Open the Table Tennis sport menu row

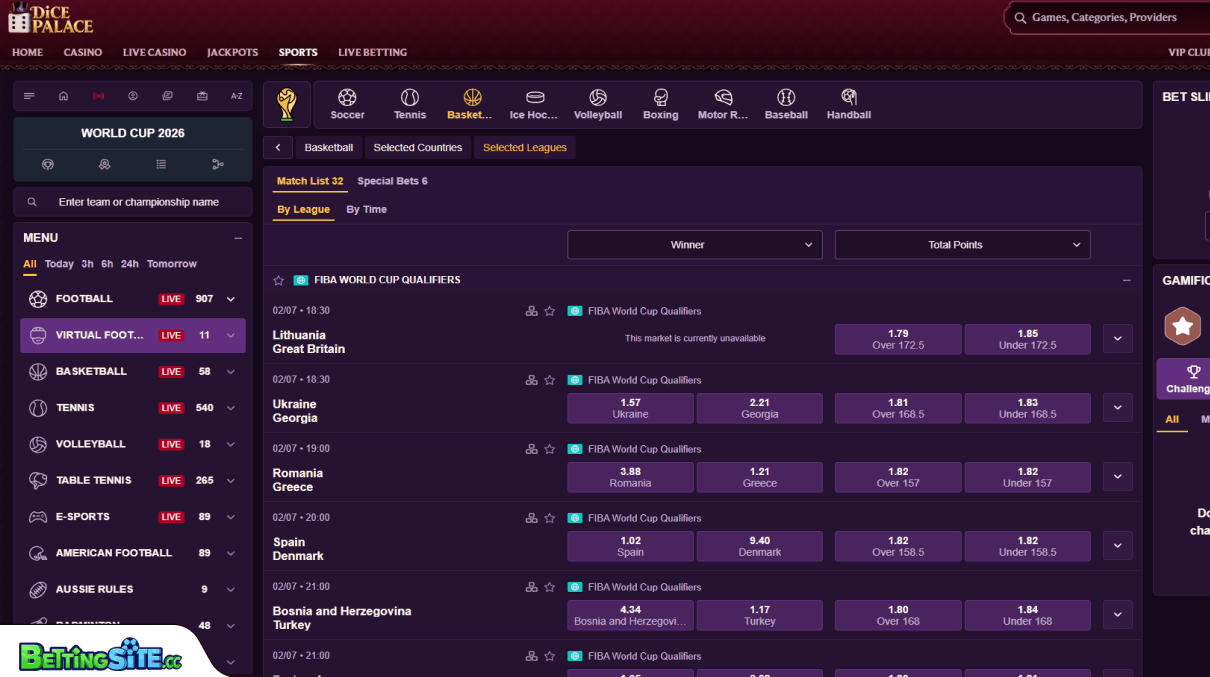[x=133, y=481]
